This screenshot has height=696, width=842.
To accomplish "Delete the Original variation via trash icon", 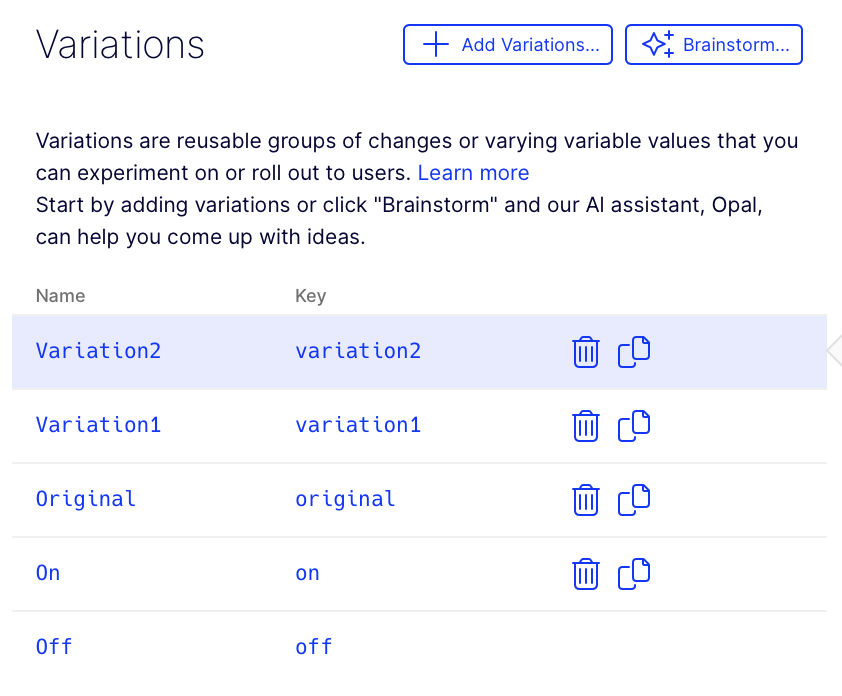I will [x=585, y=500].
